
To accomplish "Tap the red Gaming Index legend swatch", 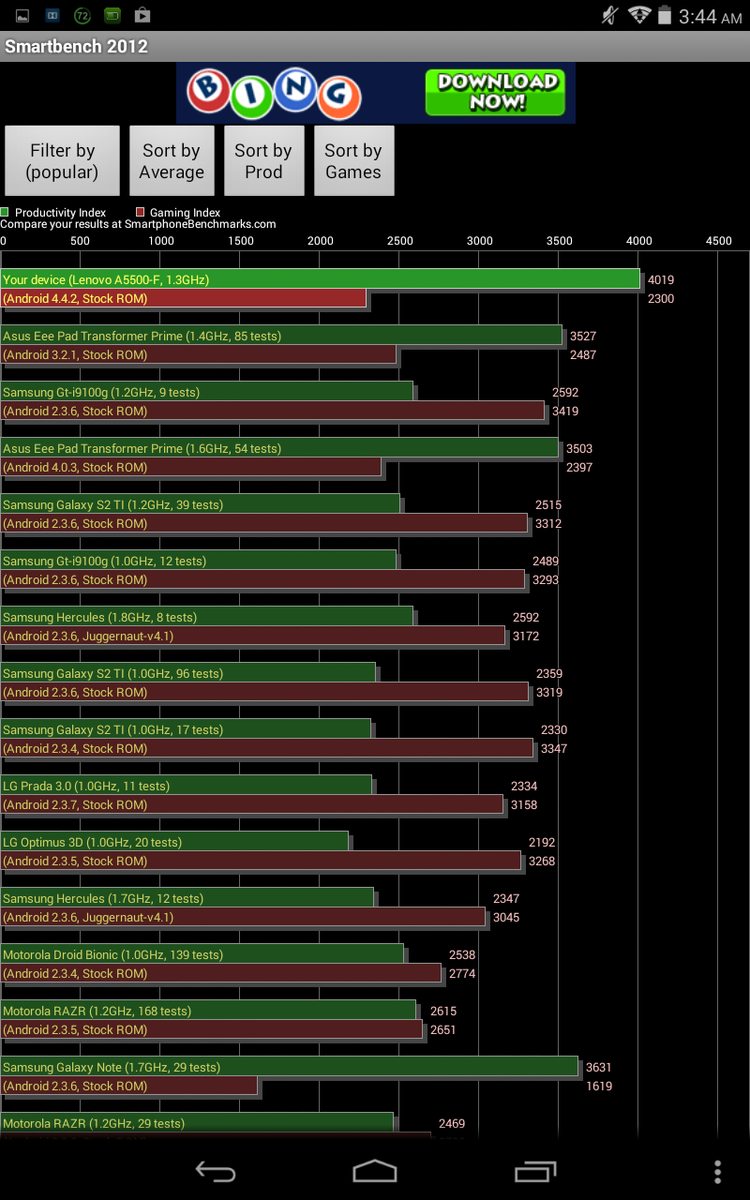I will pyautogui.click(x=141, y=212).
